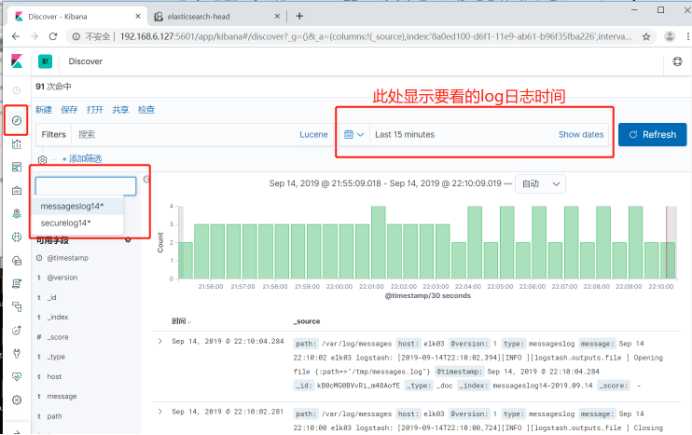
Task: Open the Discover compass icon in sidebar
Action: pyautogui.click(x=16, y=120)
